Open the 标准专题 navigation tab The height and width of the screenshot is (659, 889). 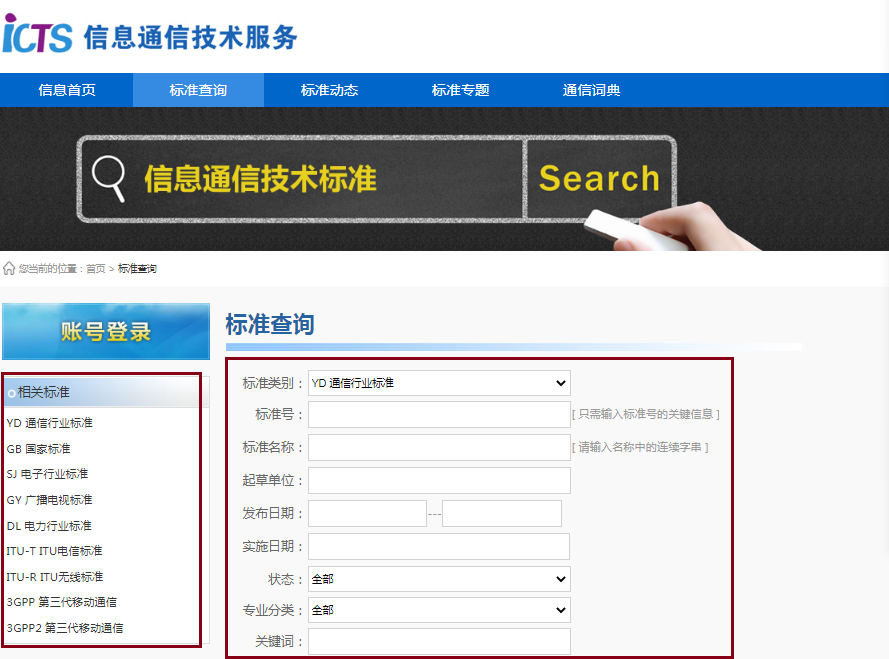tap(460, 90)
